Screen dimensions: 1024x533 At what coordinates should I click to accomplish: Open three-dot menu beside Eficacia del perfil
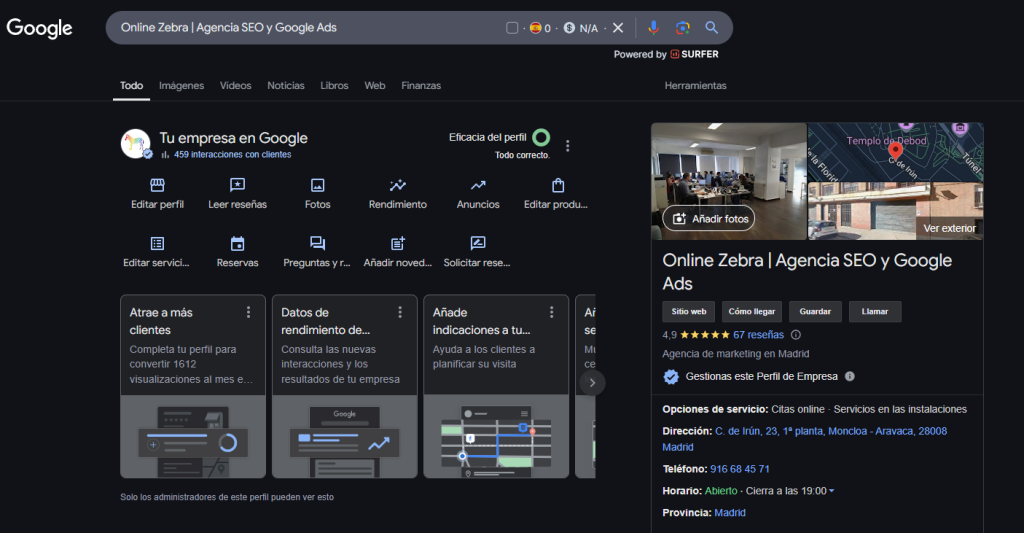coord(568,146)
